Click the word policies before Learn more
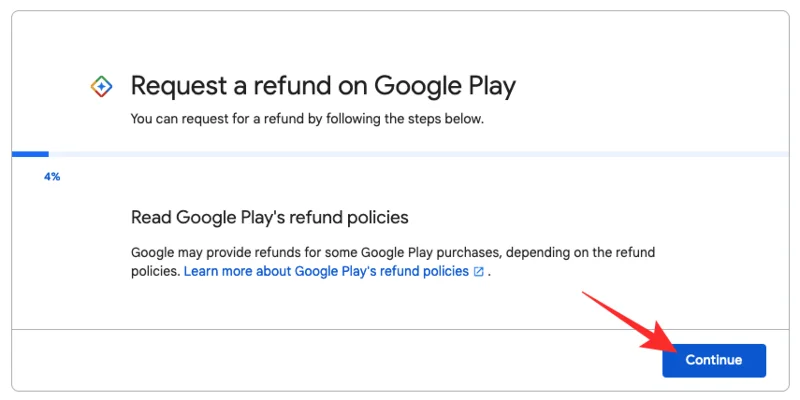 point(155,272)
